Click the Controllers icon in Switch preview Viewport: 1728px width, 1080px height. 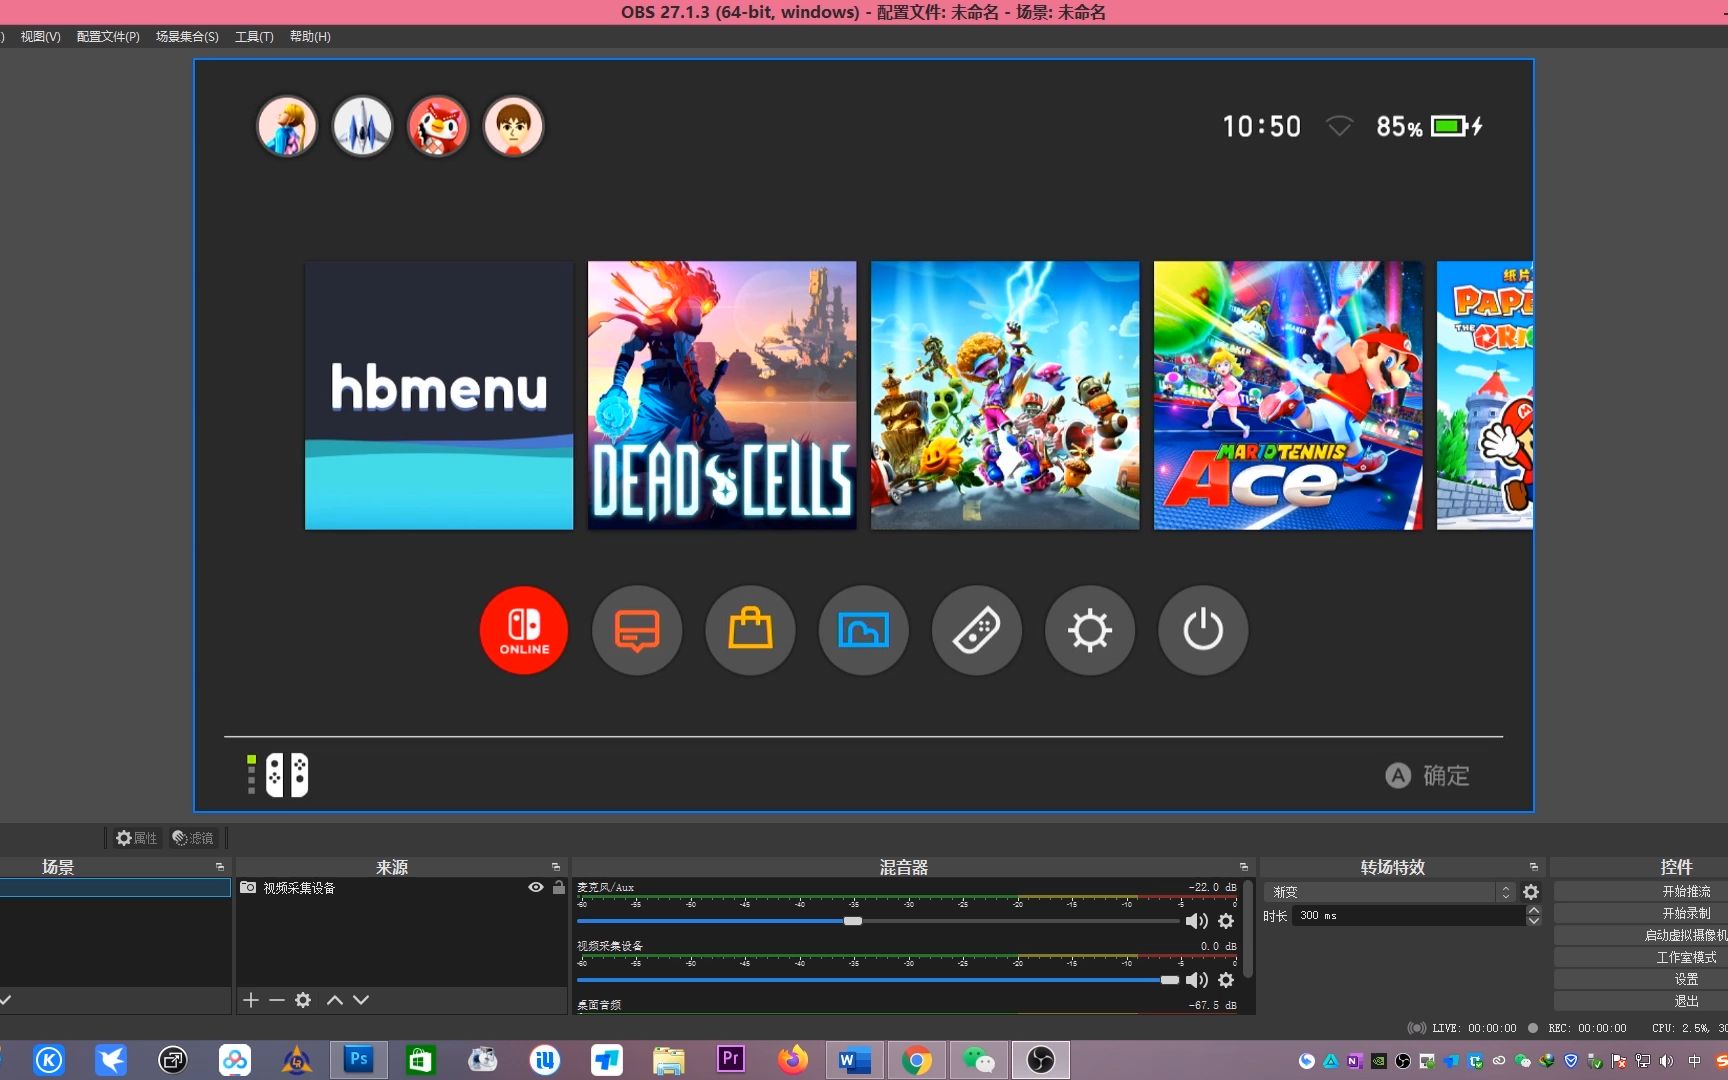[977, 630]
